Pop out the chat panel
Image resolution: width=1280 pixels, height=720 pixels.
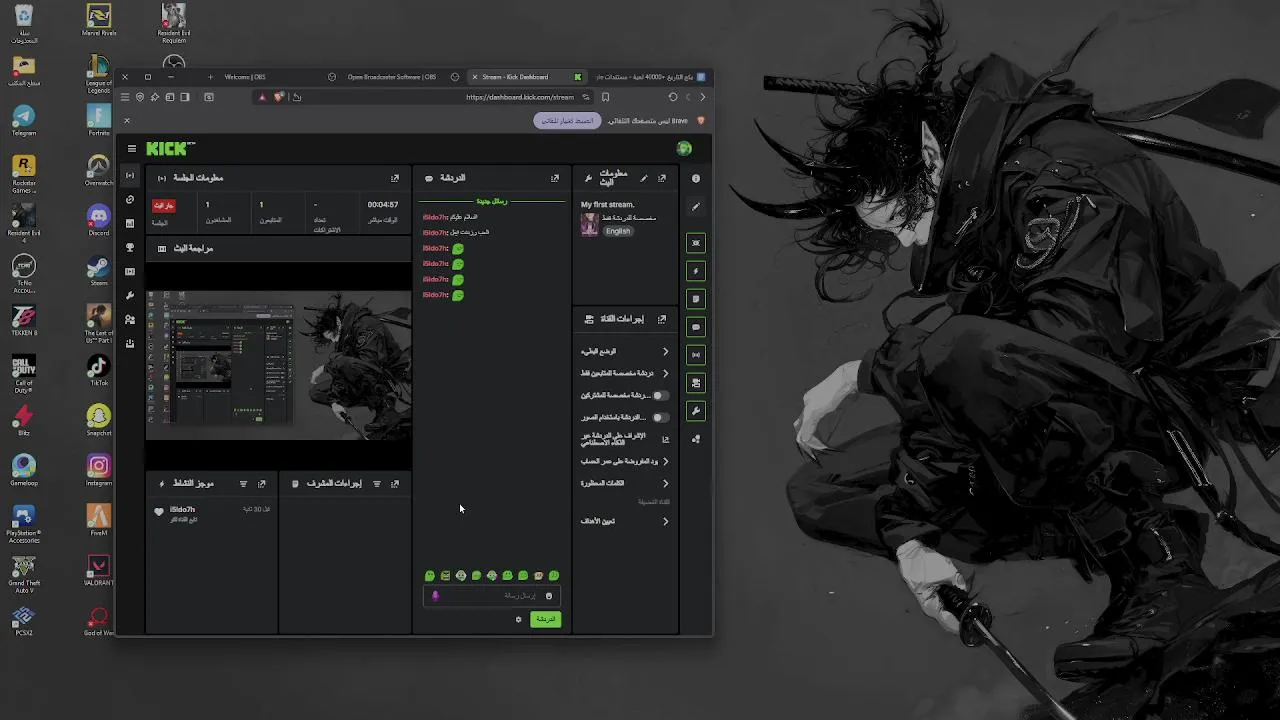click(x=555, y=178)
